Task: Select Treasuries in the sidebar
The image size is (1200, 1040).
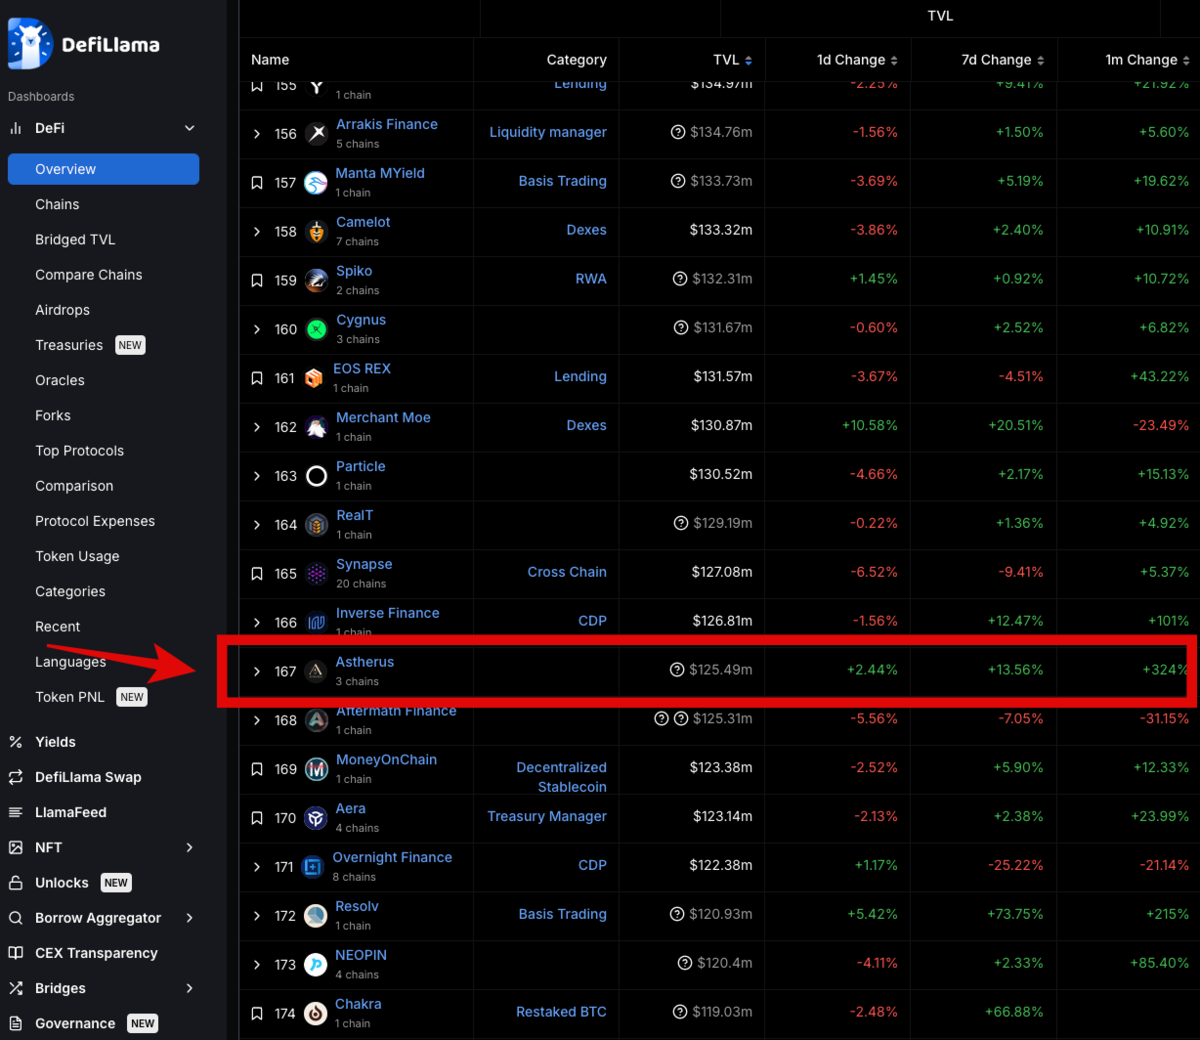Action: point(69,345)
